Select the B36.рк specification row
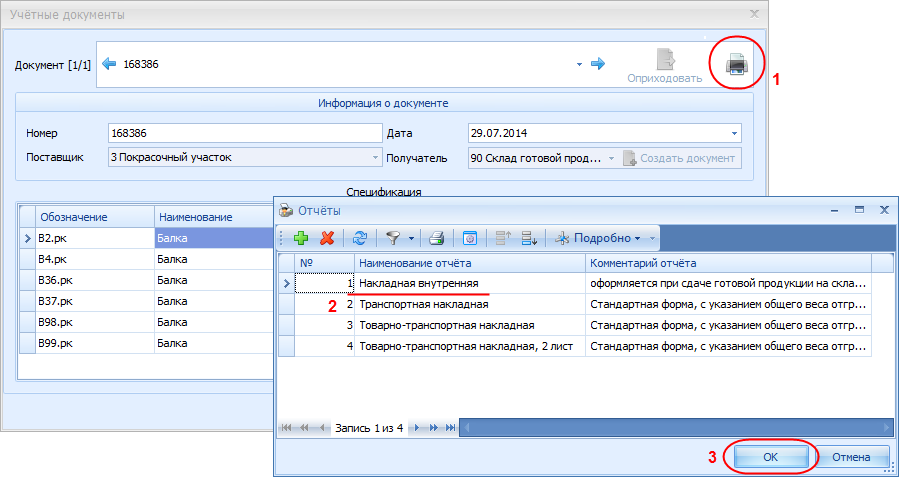The image size is (899, 477). (x=146, y=280)
